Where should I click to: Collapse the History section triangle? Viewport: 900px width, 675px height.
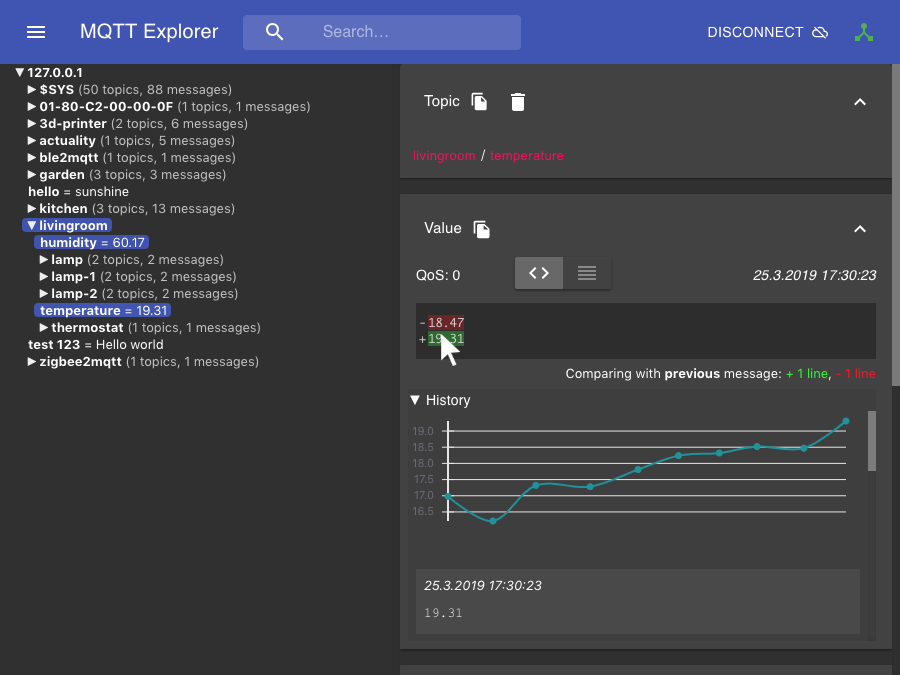(x=415, y=399)
